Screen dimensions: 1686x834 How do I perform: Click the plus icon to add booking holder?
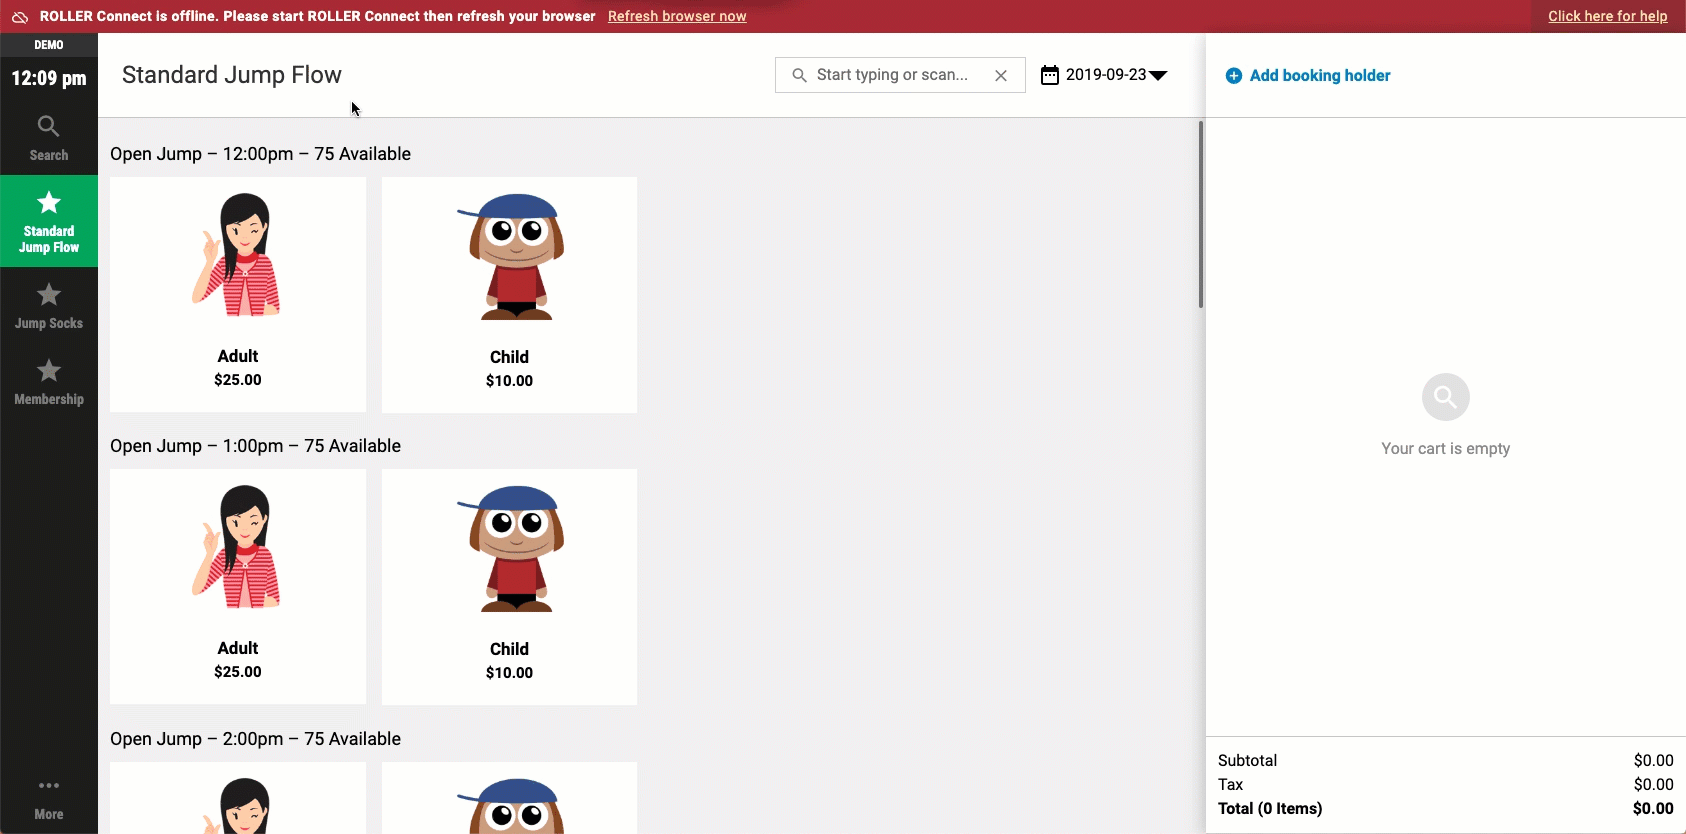[x=1234, y=76]
